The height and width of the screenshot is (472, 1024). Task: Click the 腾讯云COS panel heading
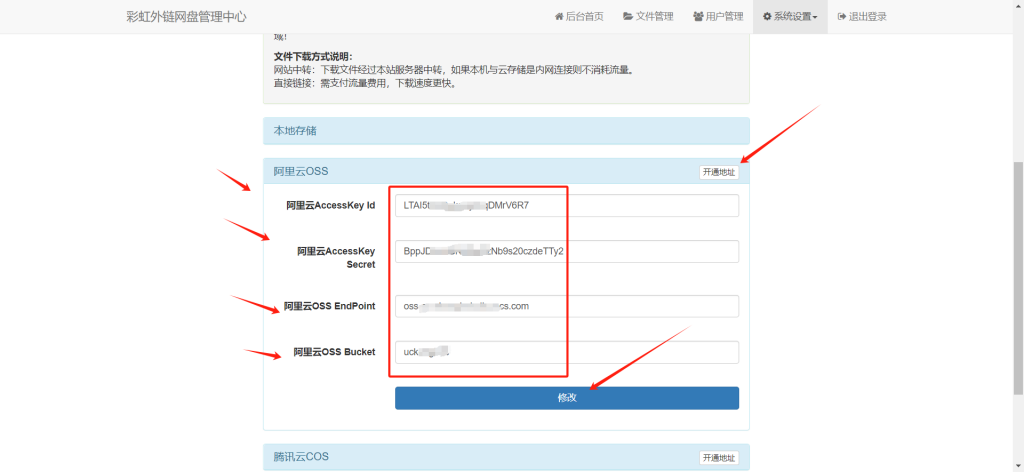pyautogui.click(x=301, y=456)
